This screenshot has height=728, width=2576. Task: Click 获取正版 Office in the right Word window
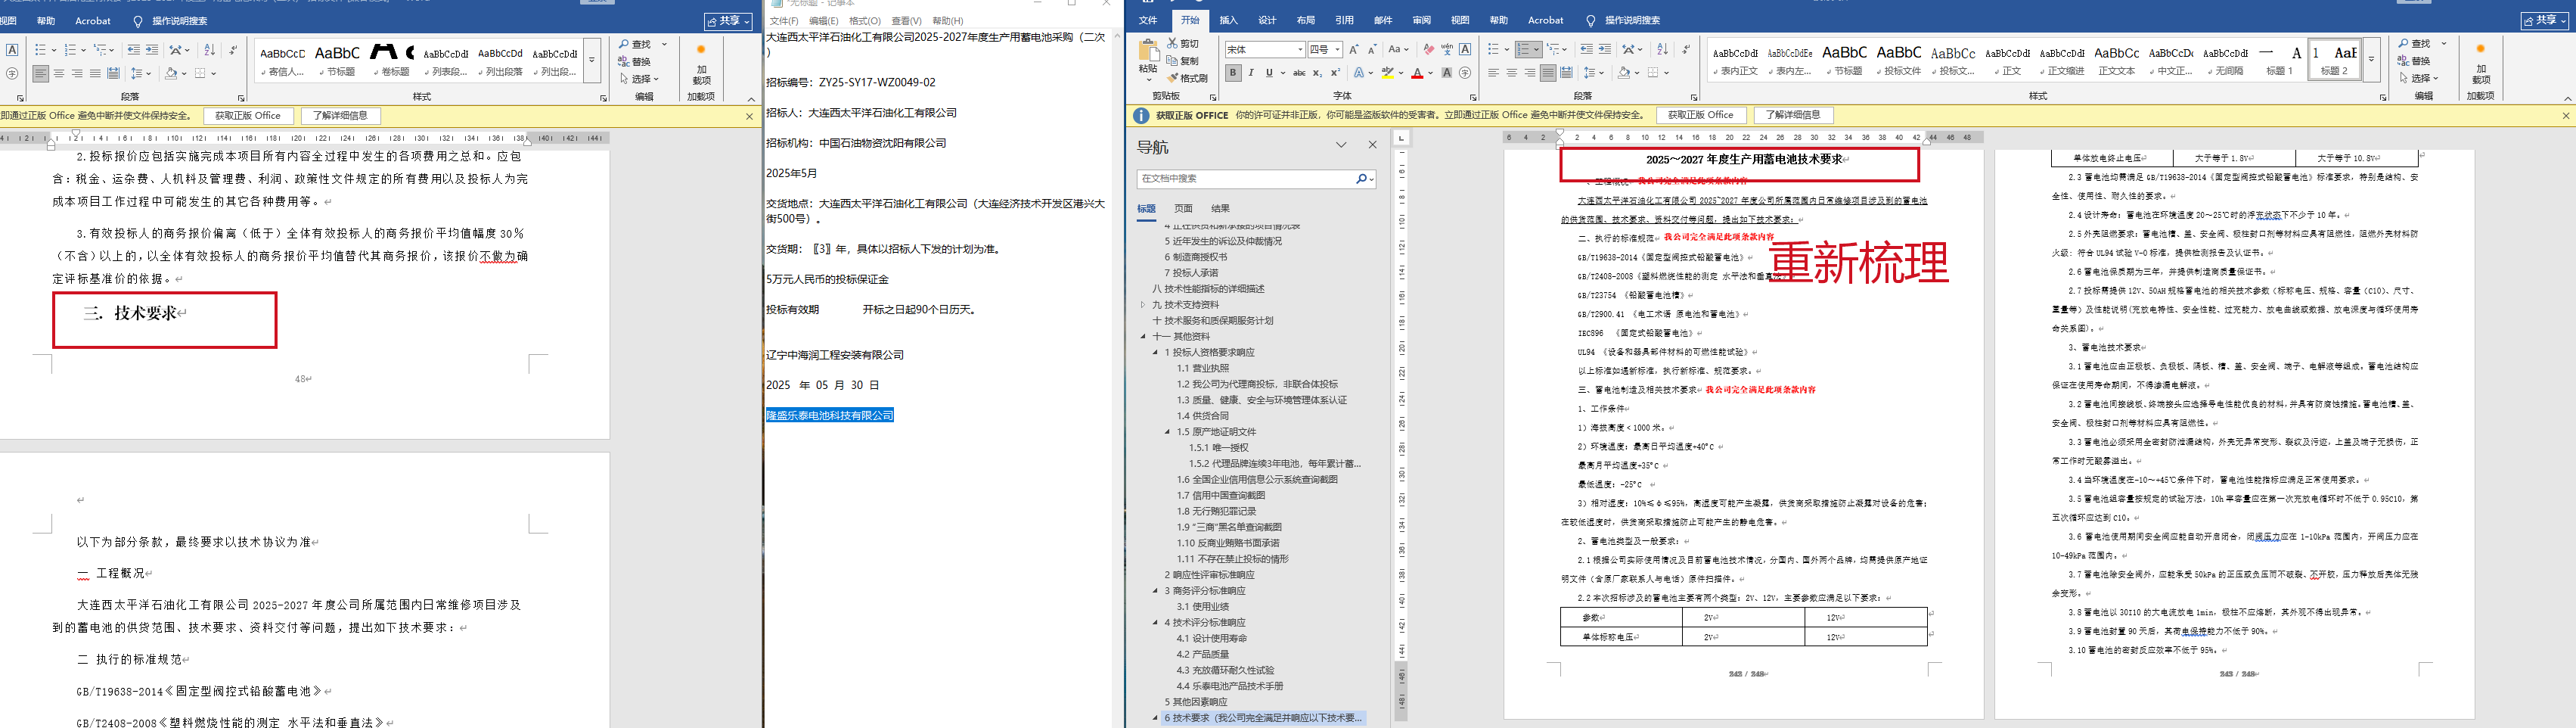pyautogui.click(x=1700, y=115)
